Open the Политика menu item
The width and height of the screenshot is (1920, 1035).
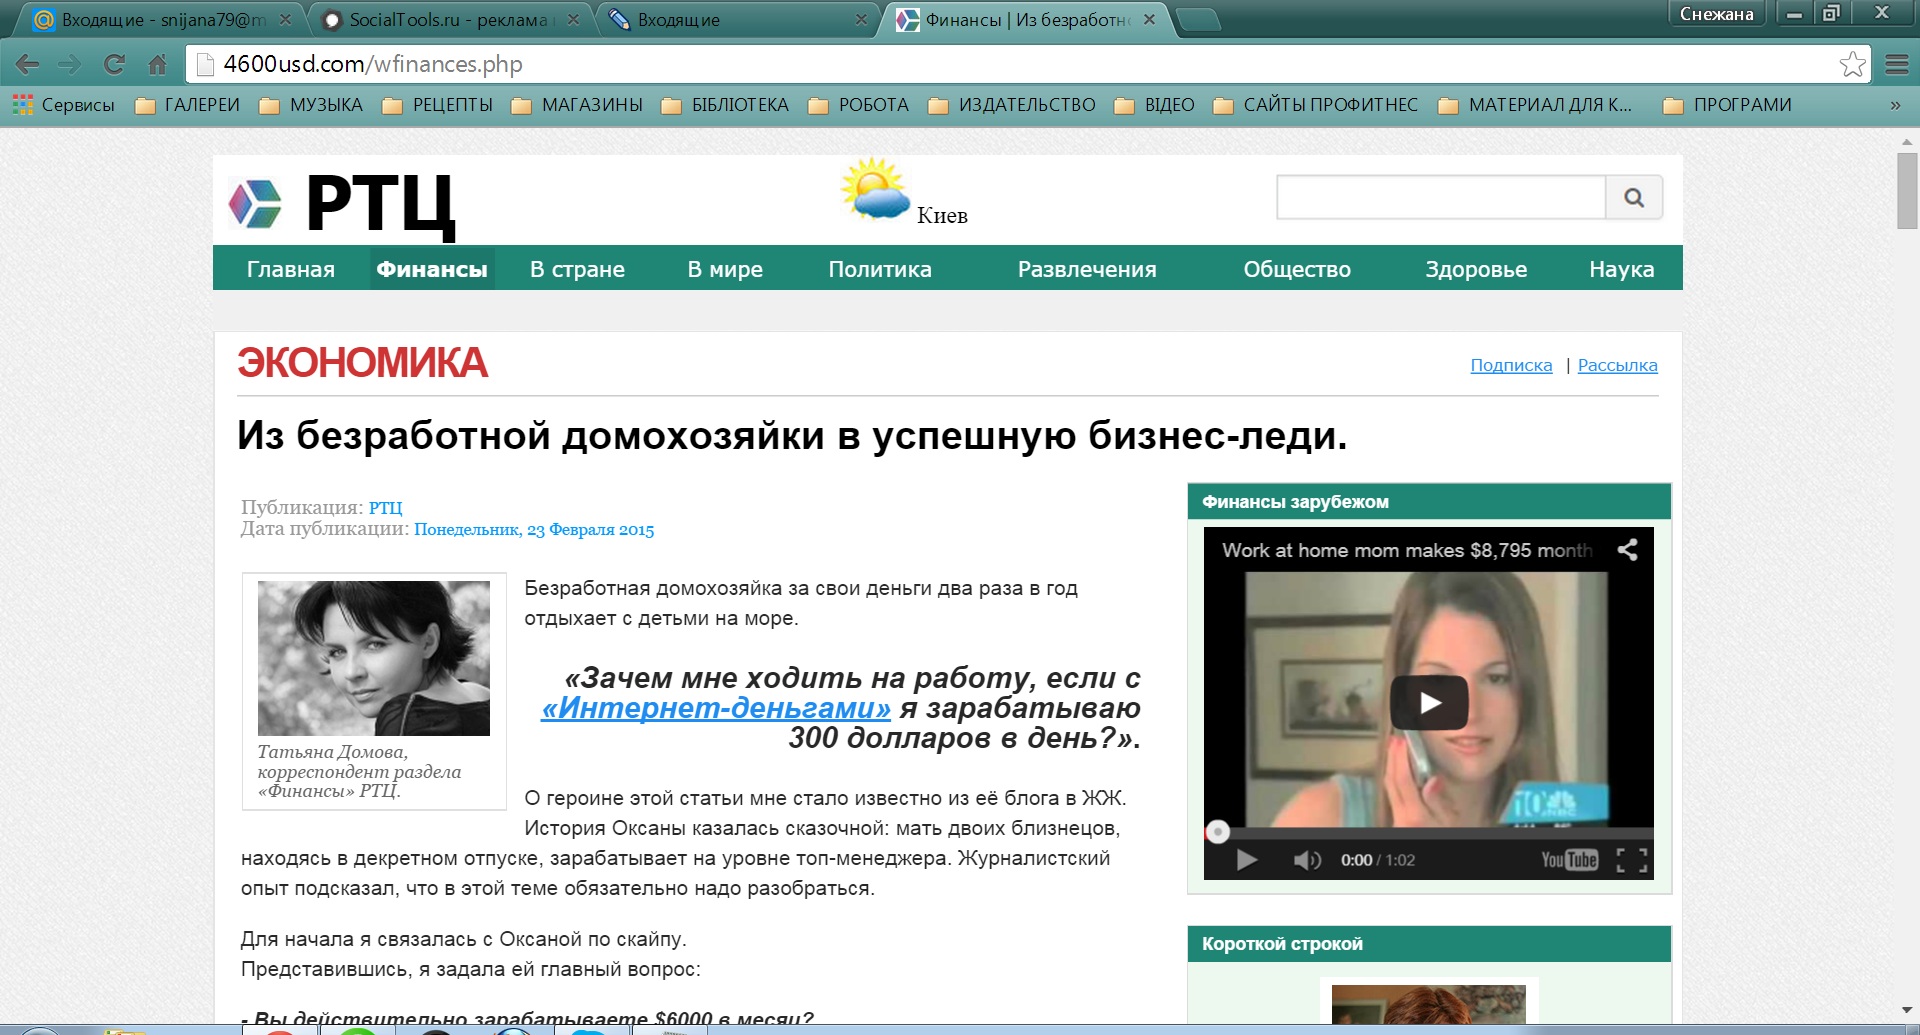pyautogui.click(x=880, y=269)
